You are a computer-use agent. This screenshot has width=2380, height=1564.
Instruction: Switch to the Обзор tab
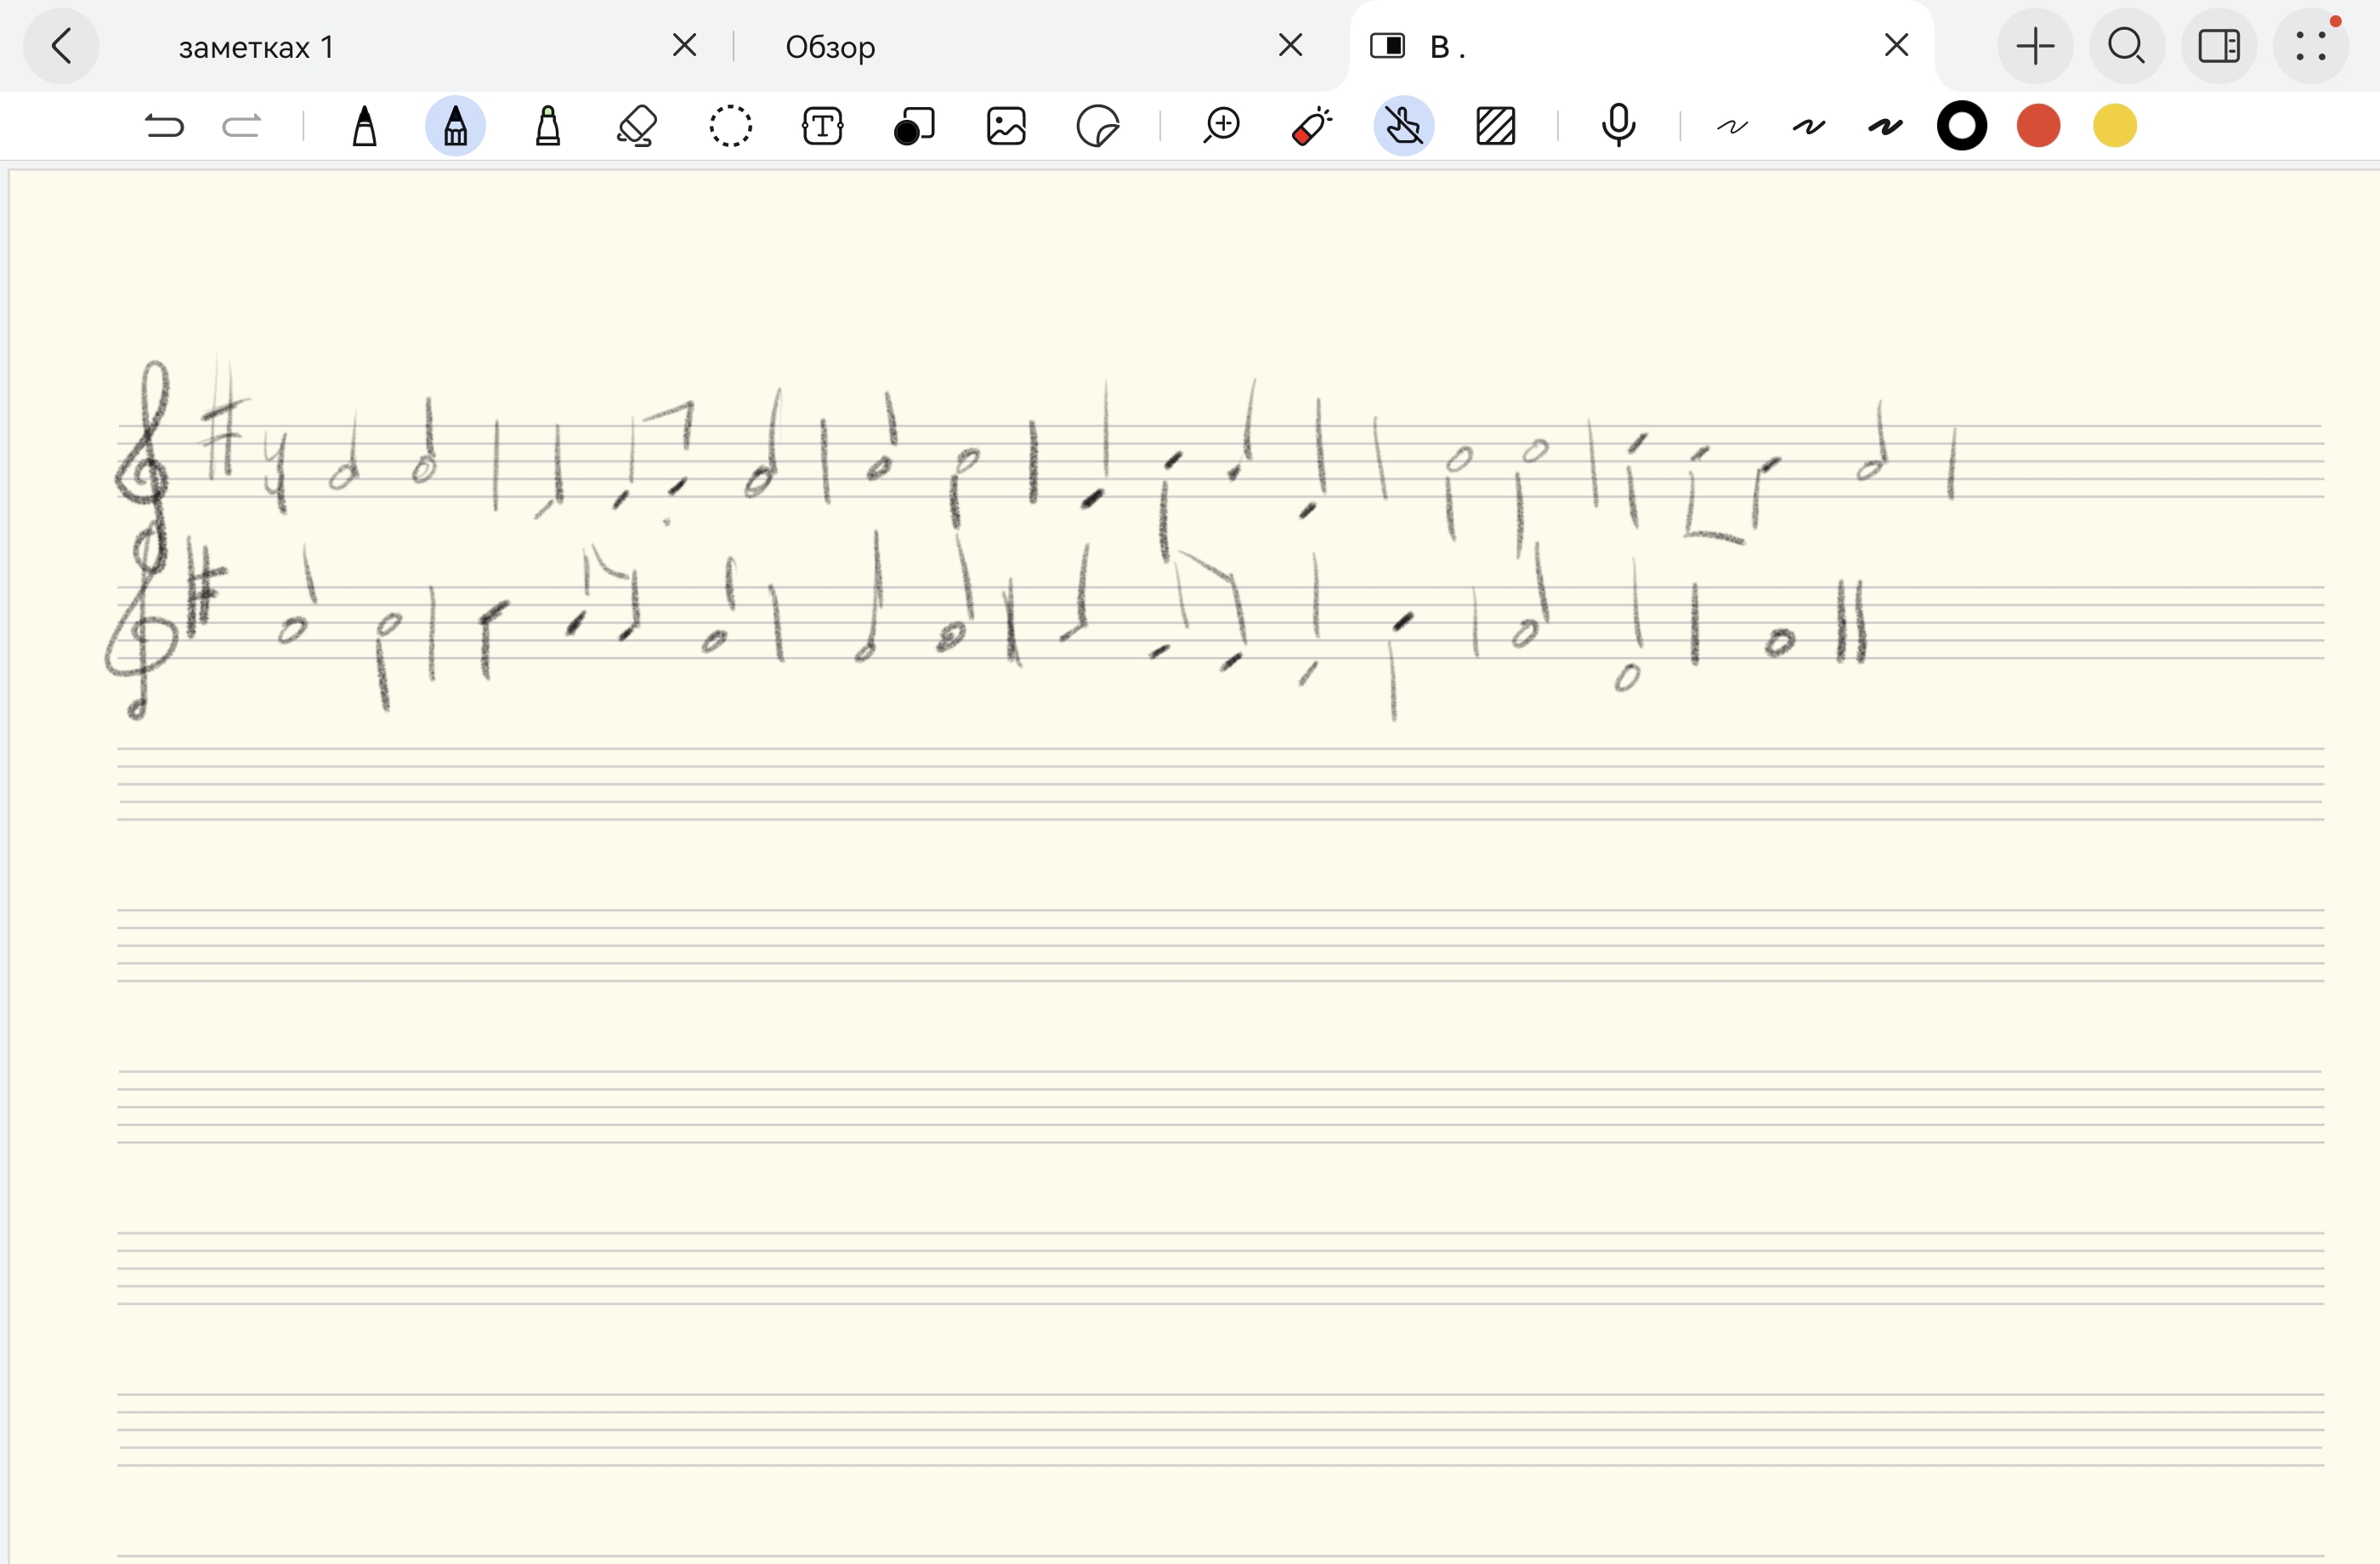coord(830,47)
